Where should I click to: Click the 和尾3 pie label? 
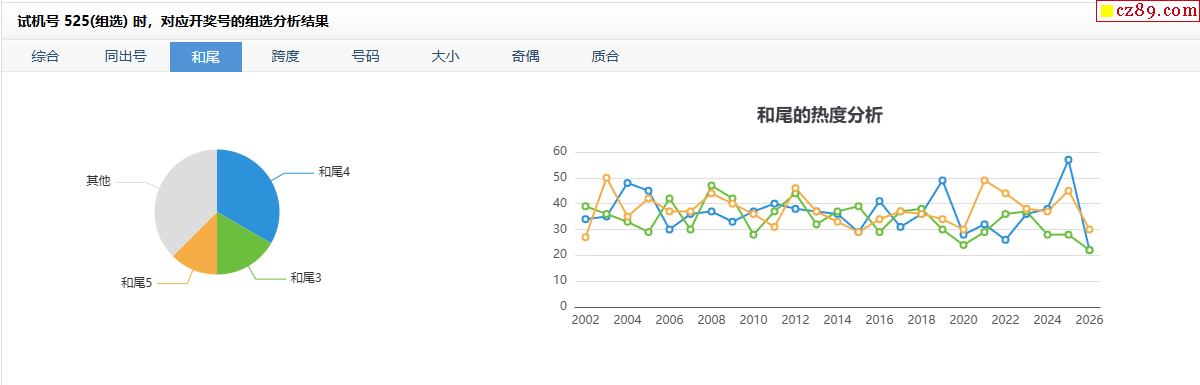coord(306,277)
